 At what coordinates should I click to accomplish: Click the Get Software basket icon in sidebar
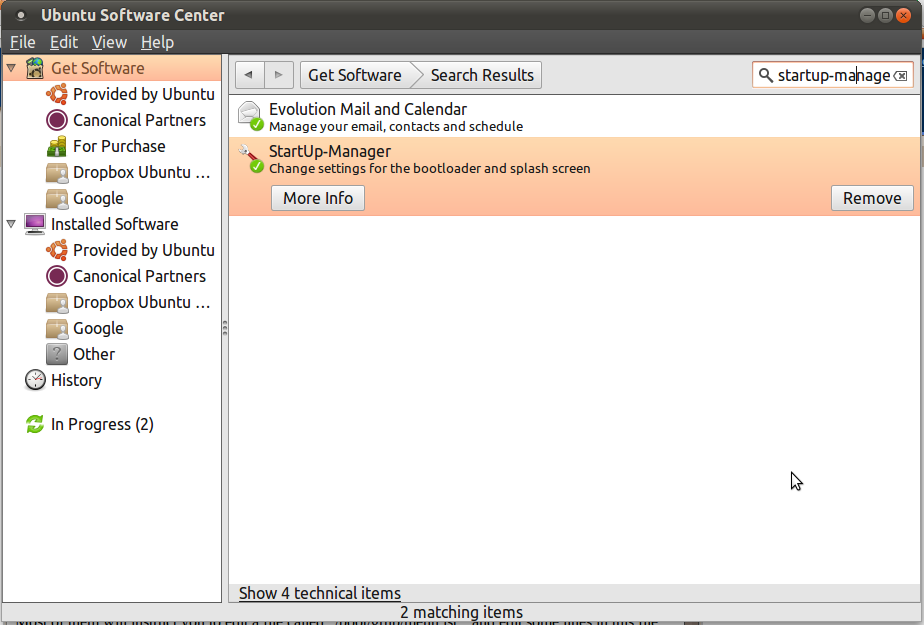point(35,68)
